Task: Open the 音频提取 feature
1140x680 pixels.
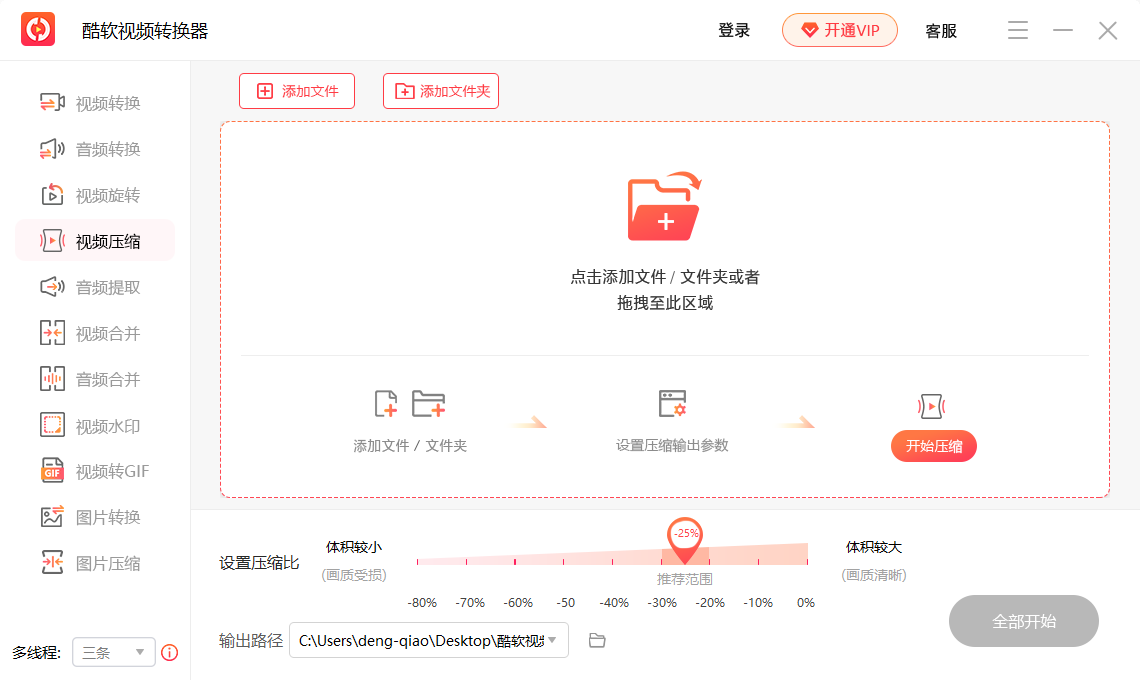Action: tap(97, 286)
